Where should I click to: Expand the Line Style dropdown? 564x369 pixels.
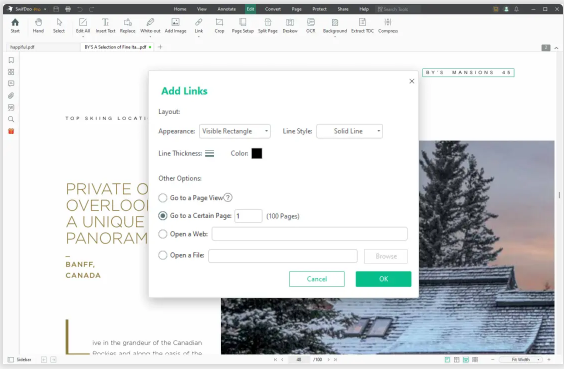(x=350, y=131)
